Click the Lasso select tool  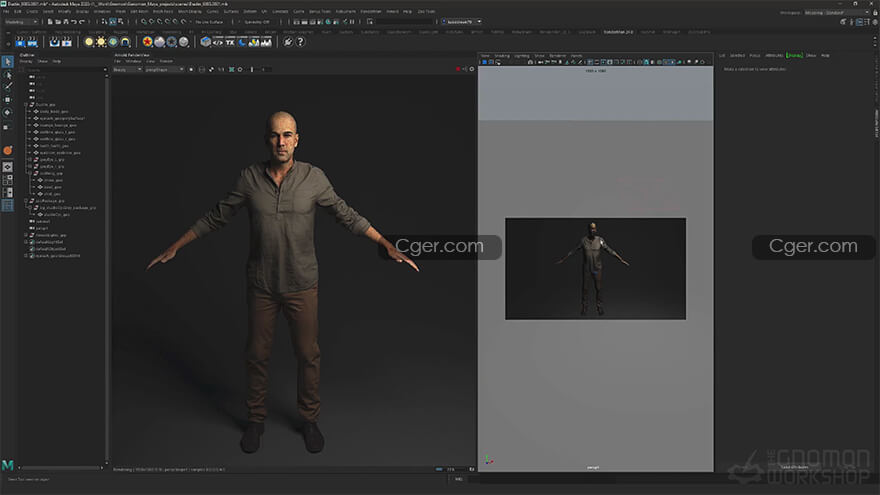[7, 75]
